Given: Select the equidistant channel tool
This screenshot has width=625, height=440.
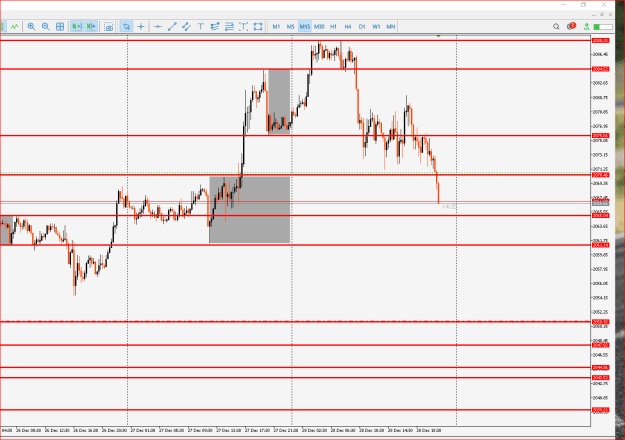Looking at the screenshot, I should tap(186, 27).
